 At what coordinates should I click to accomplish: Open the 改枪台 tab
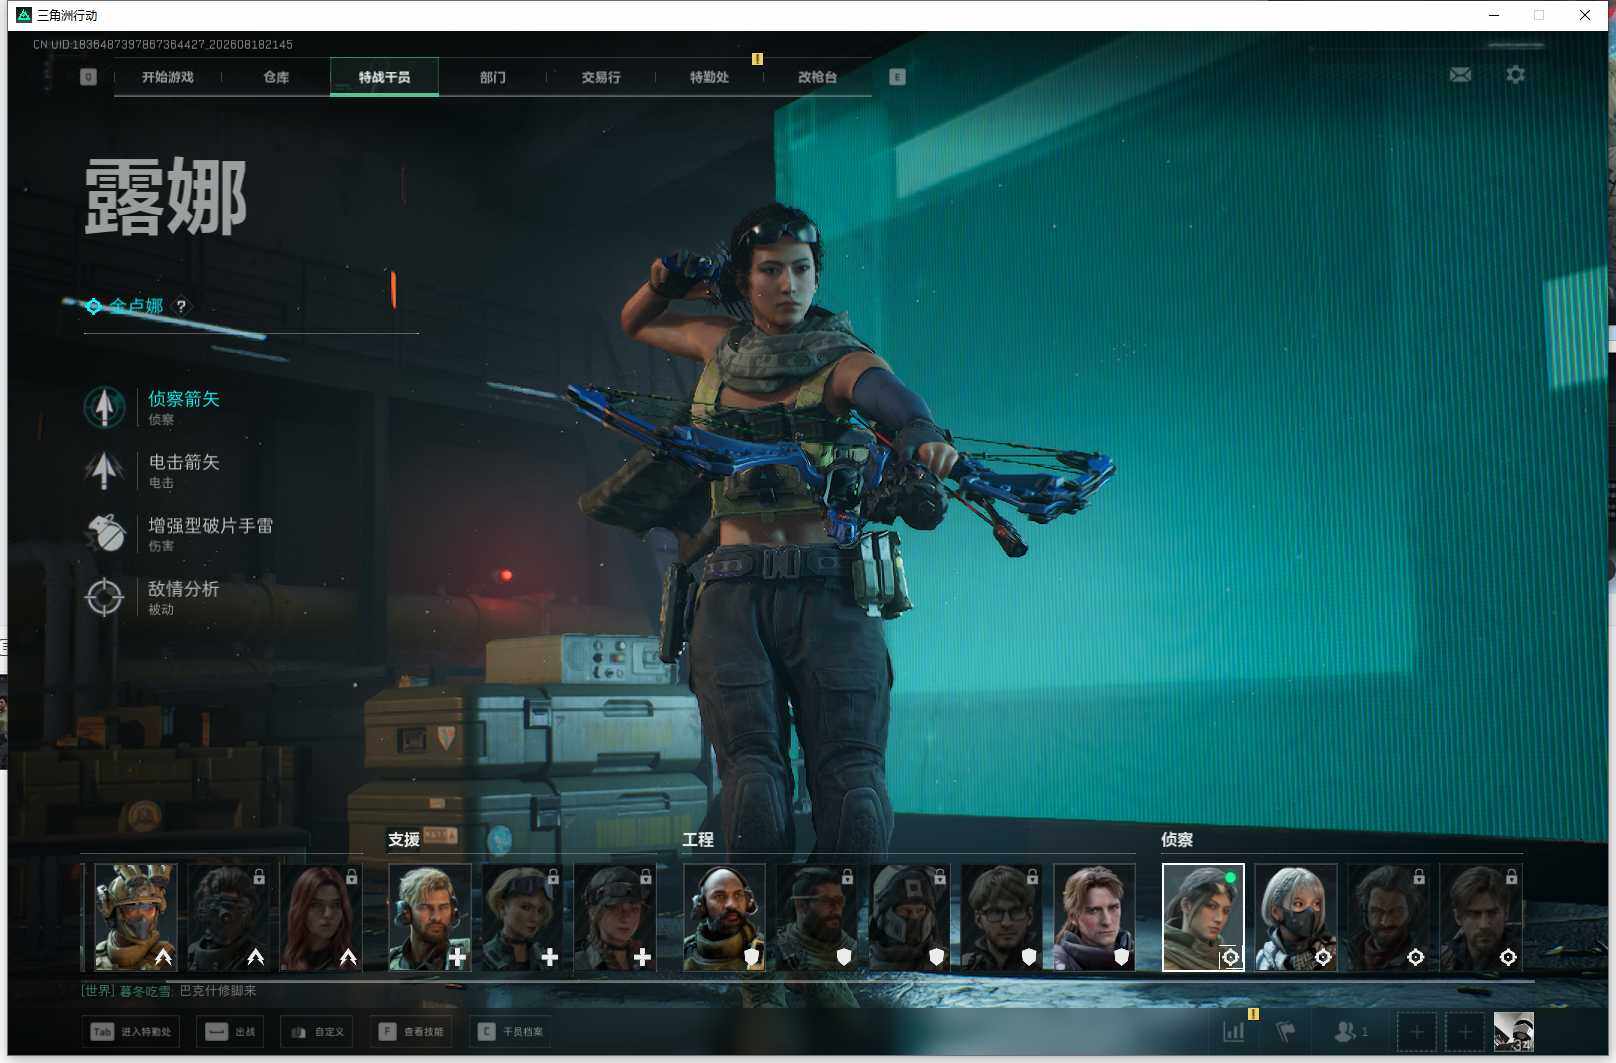817,77
